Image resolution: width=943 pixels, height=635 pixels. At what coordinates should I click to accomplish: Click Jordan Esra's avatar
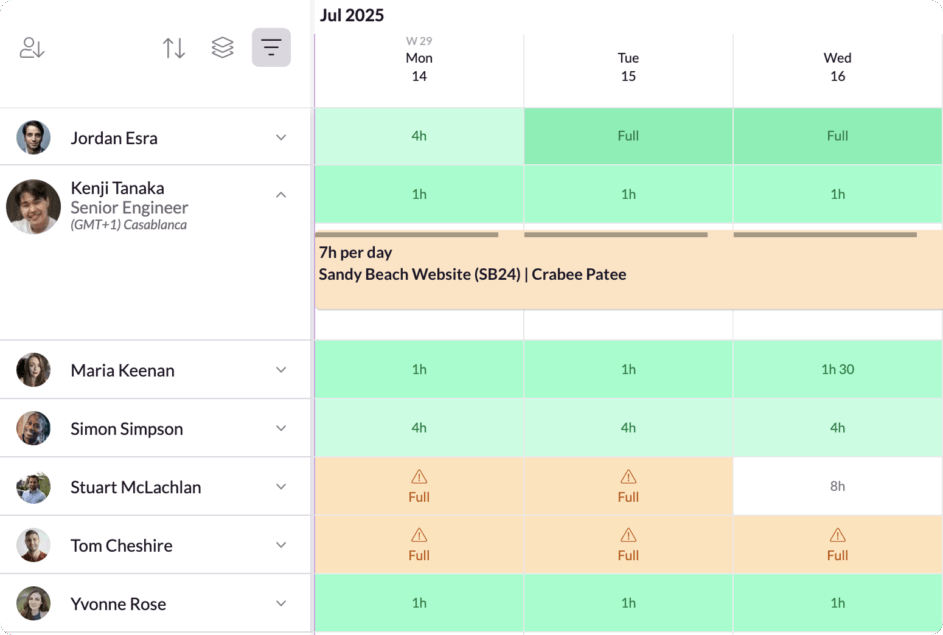pyautogui.click(x=33, y=138)
